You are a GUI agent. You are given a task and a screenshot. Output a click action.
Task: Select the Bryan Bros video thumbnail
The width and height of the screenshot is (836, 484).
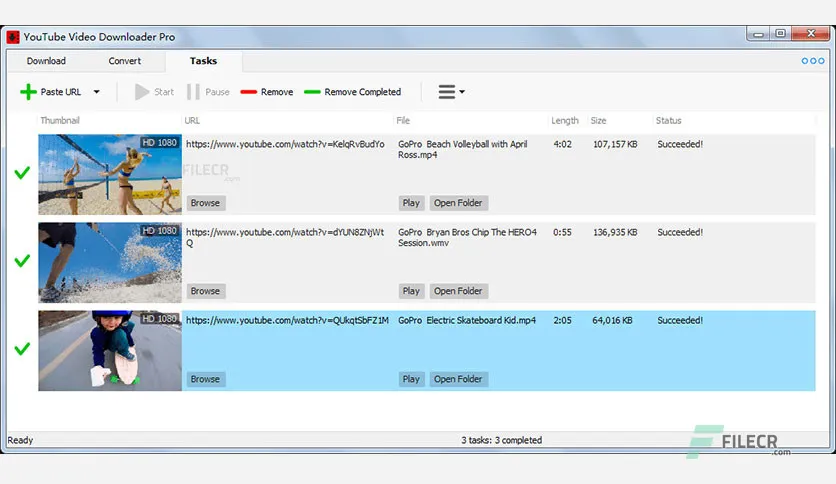click(x=110, y=262)
